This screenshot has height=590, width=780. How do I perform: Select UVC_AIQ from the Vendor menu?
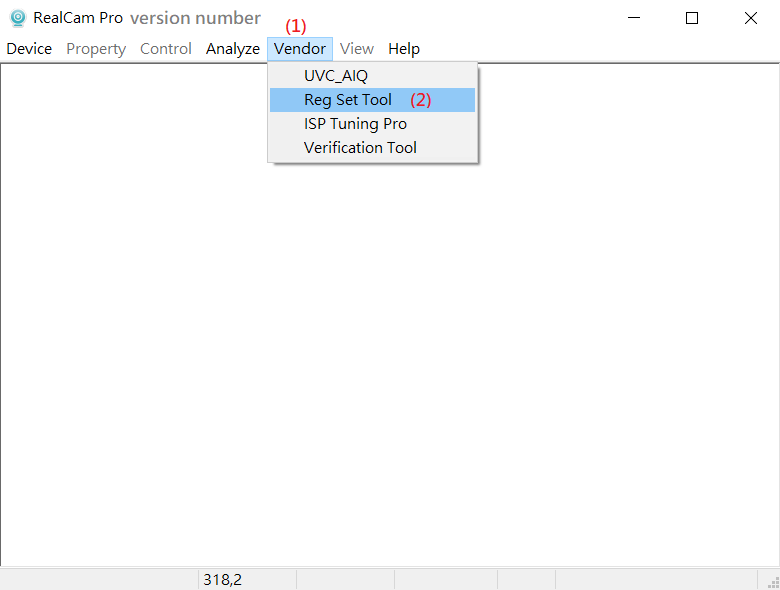click(373, 76)
